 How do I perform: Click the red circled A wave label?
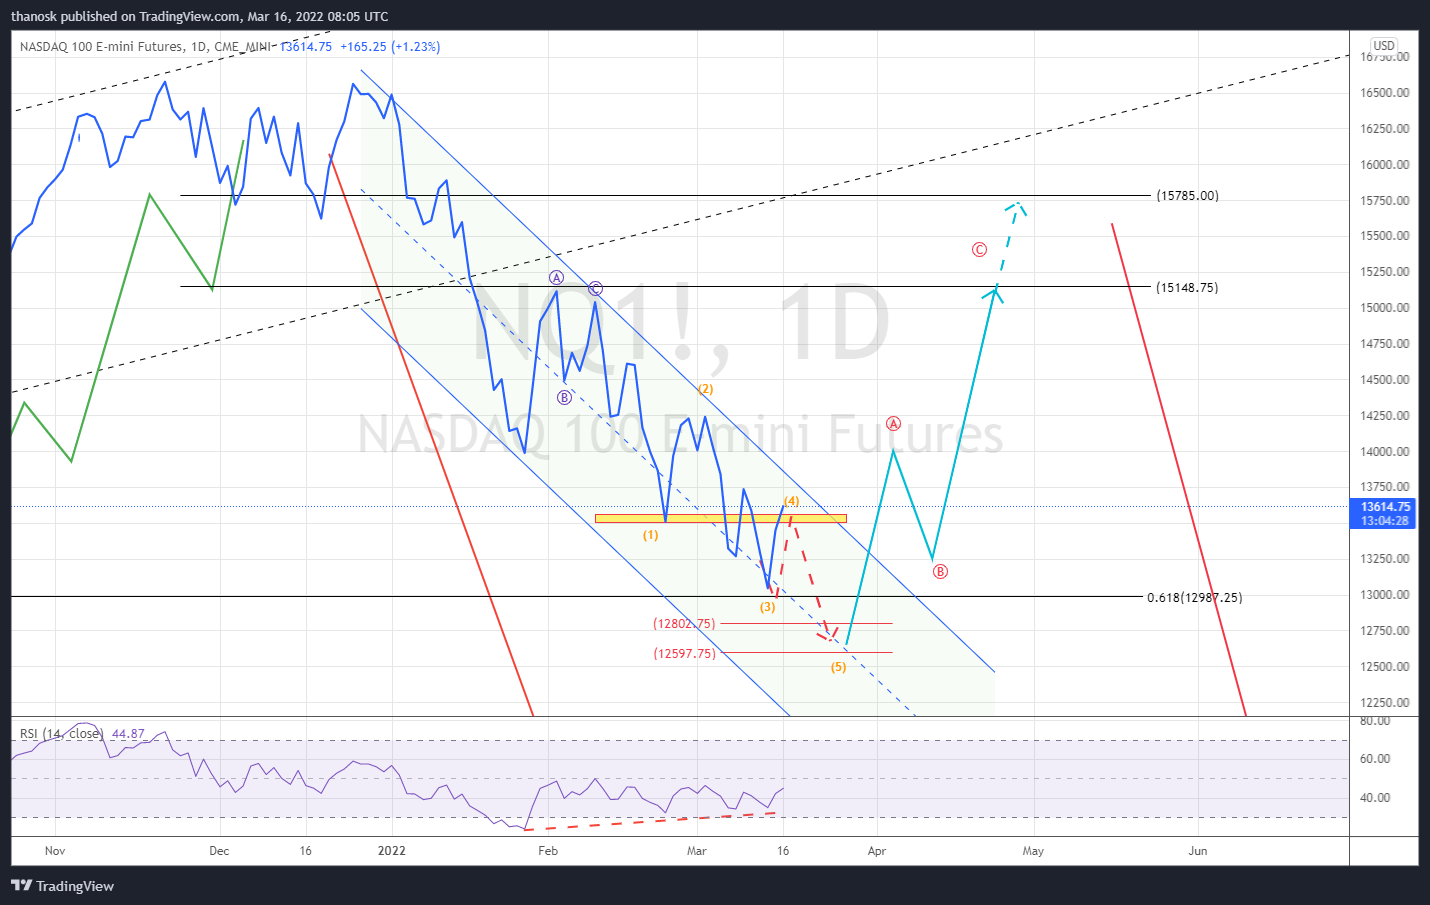(894, 424)
